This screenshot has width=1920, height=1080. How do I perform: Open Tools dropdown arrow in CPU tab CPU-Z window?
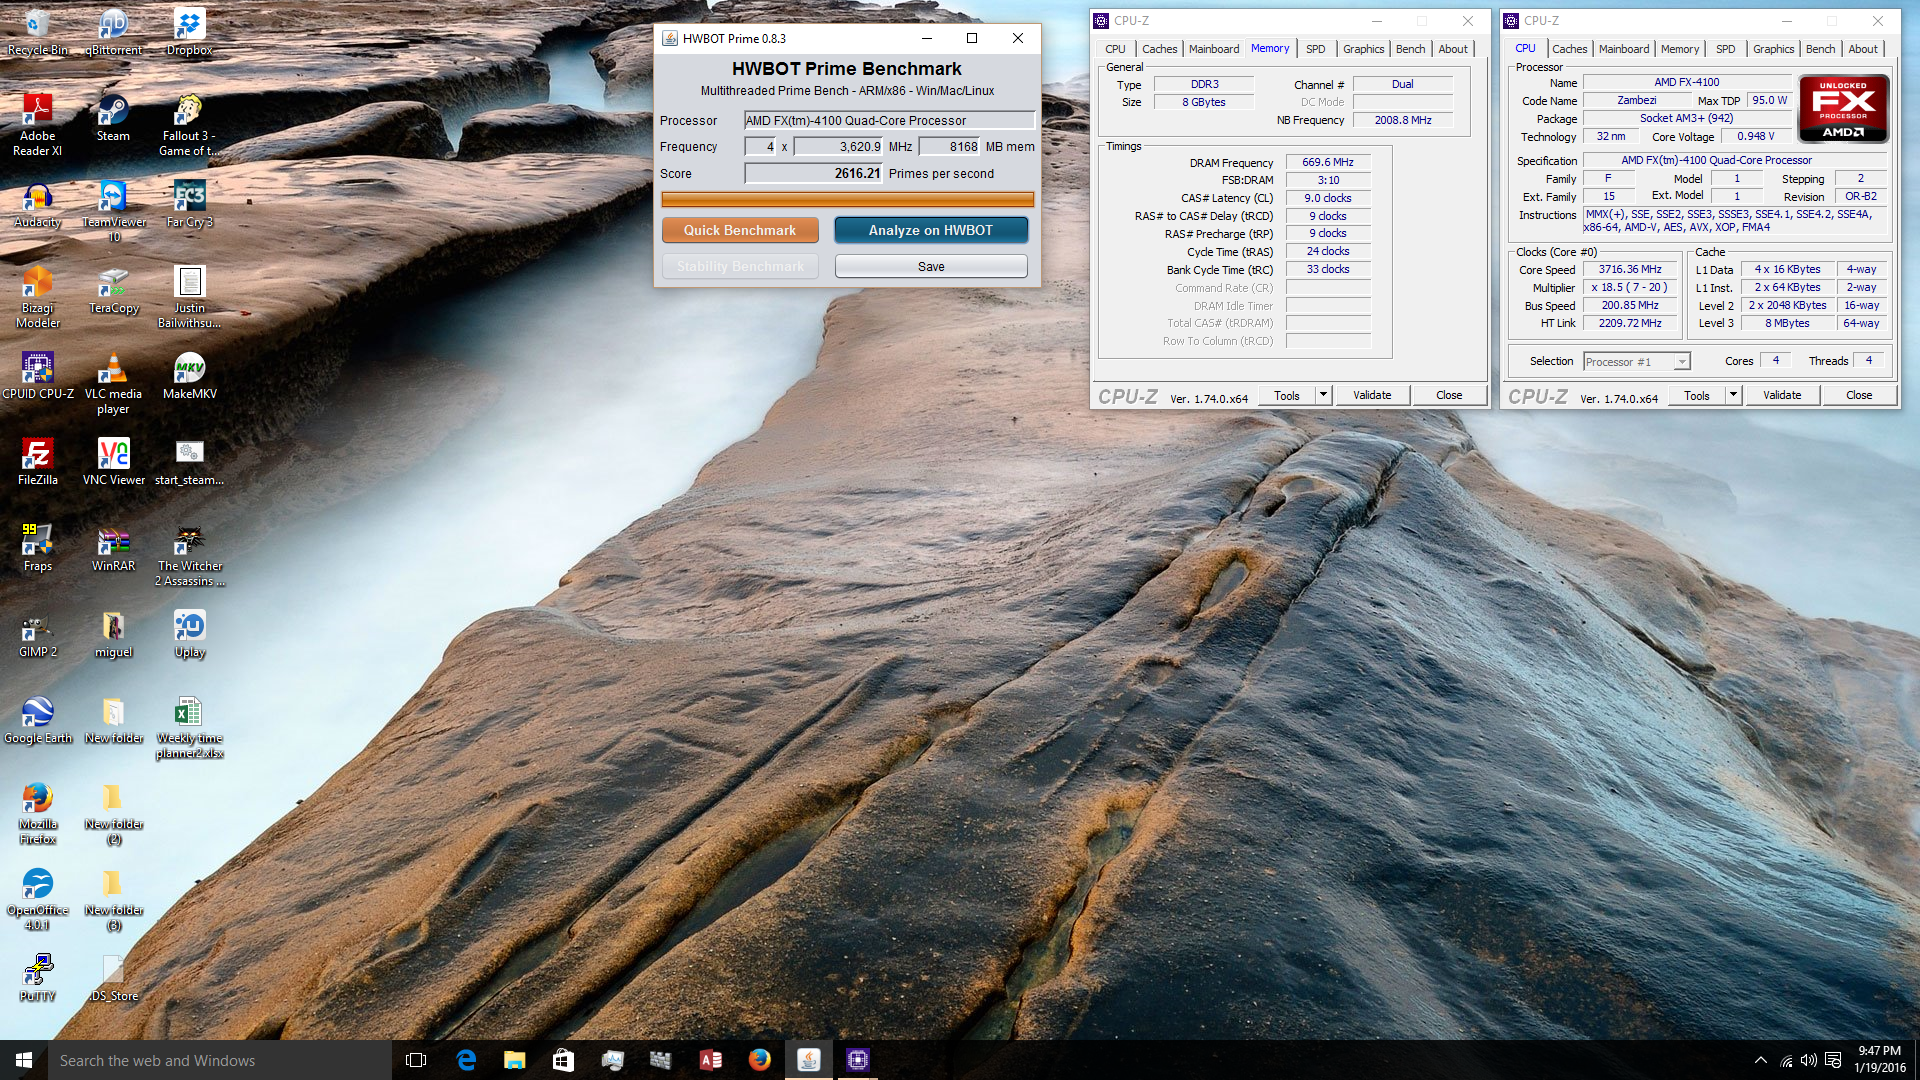[x=1733, y=395]
